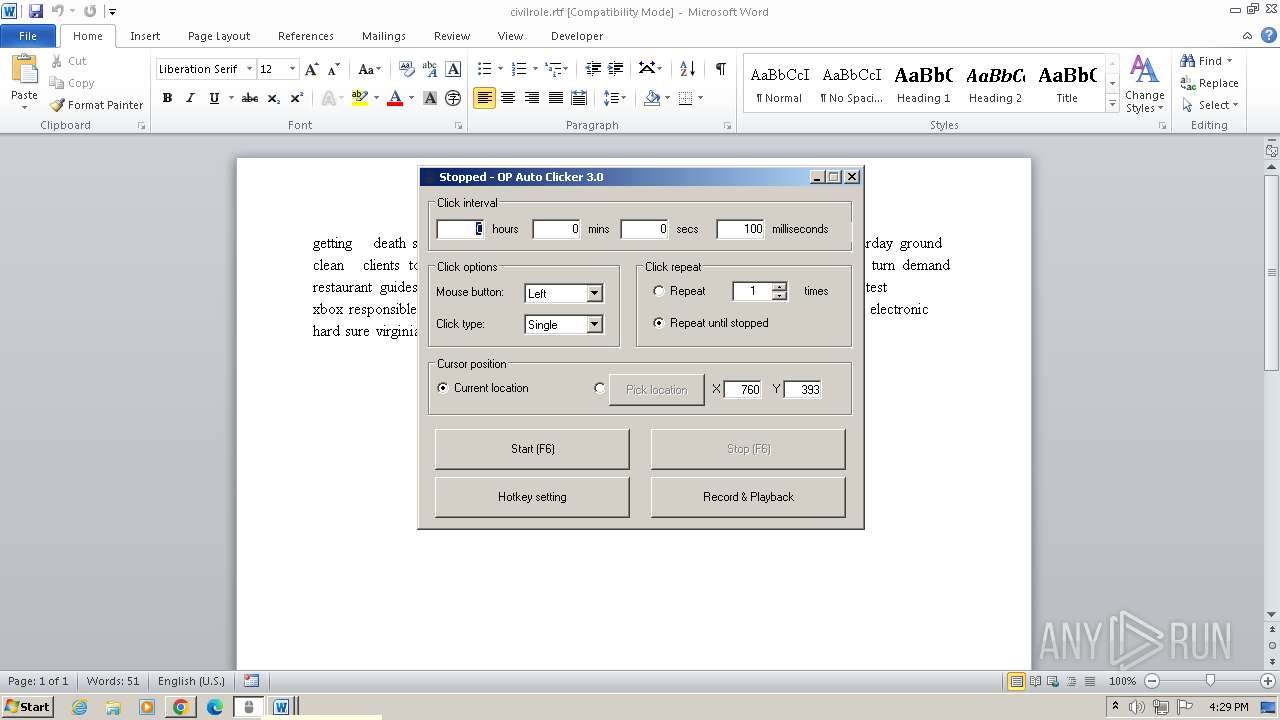Click milliseconds input field

(x=741, y=229)
